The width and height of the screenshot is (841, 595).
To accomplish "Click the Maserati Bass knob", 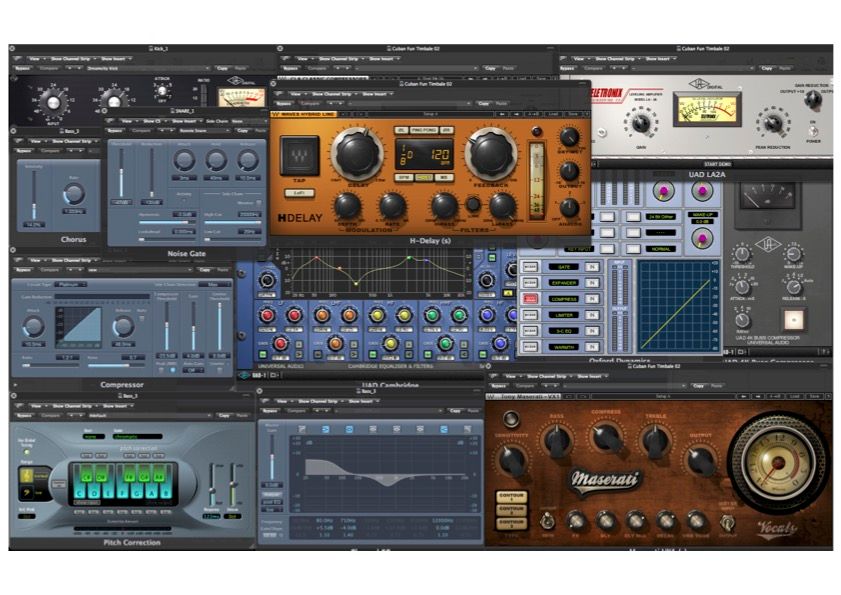I will point(557,440).
